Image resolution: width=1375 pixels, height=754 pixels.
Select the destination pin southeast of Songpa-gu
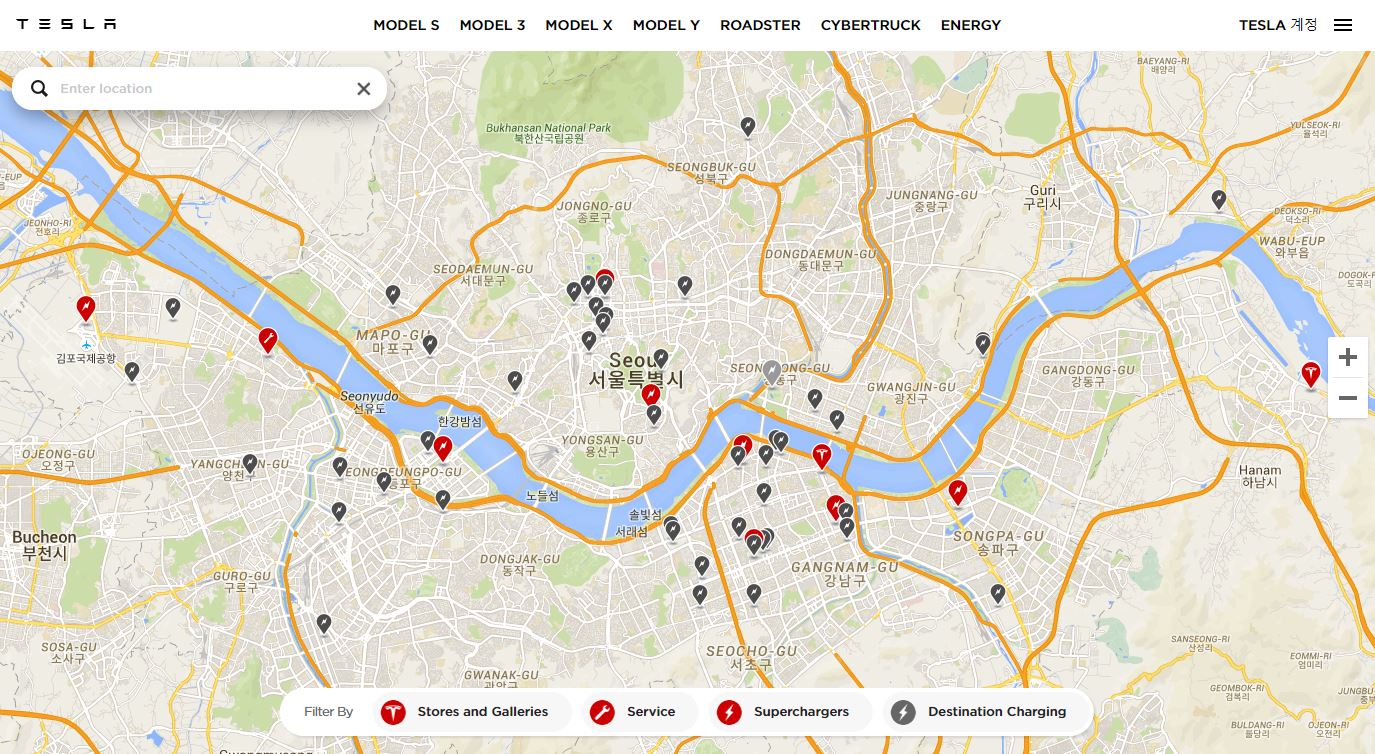click(997, 594)
